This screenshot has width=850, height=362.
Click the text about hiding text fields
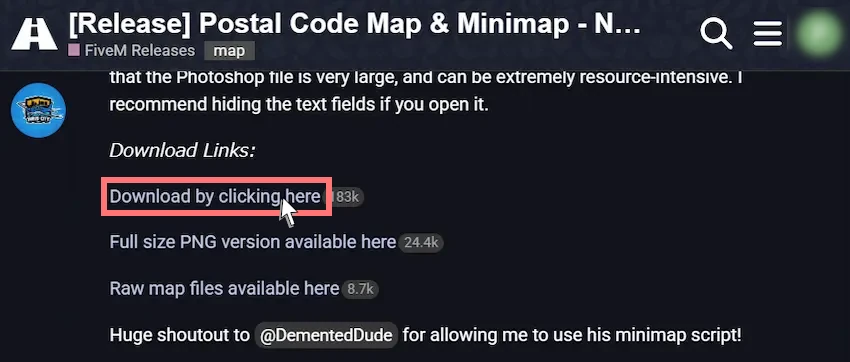[299, 105]
